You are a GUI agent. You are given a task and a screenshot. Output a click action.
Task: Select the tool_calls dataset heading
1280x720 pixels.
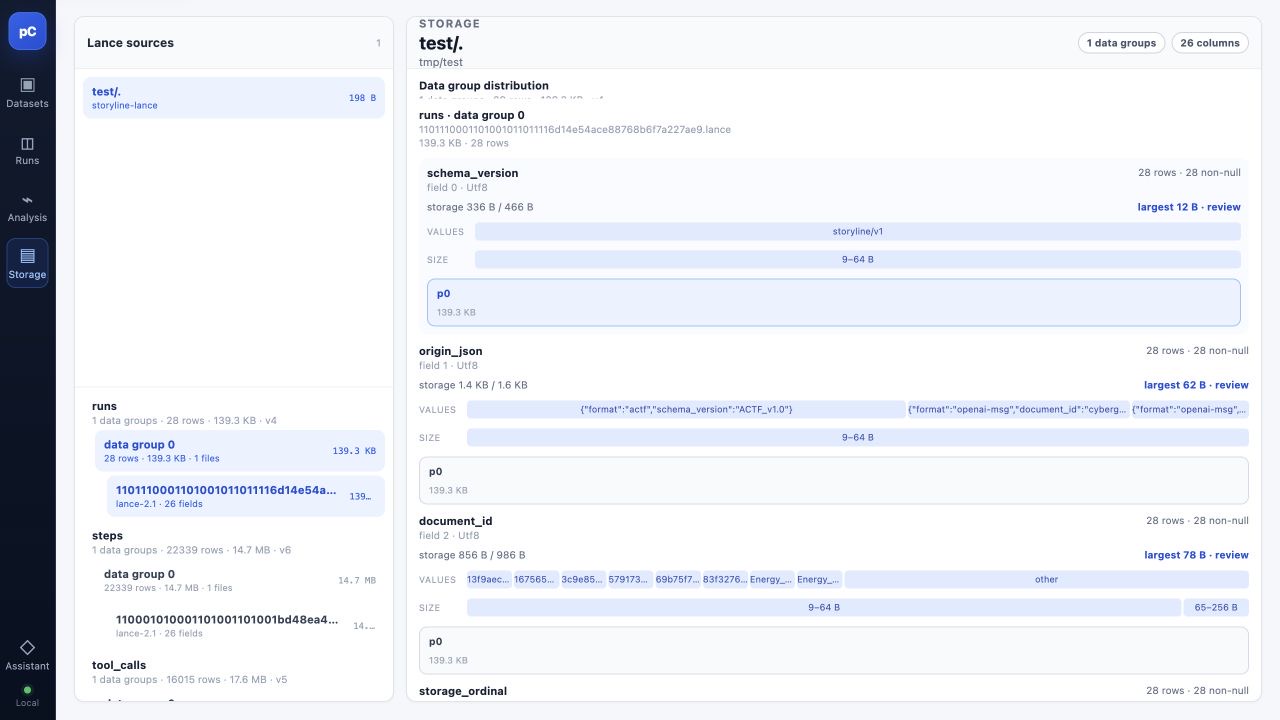119,665
